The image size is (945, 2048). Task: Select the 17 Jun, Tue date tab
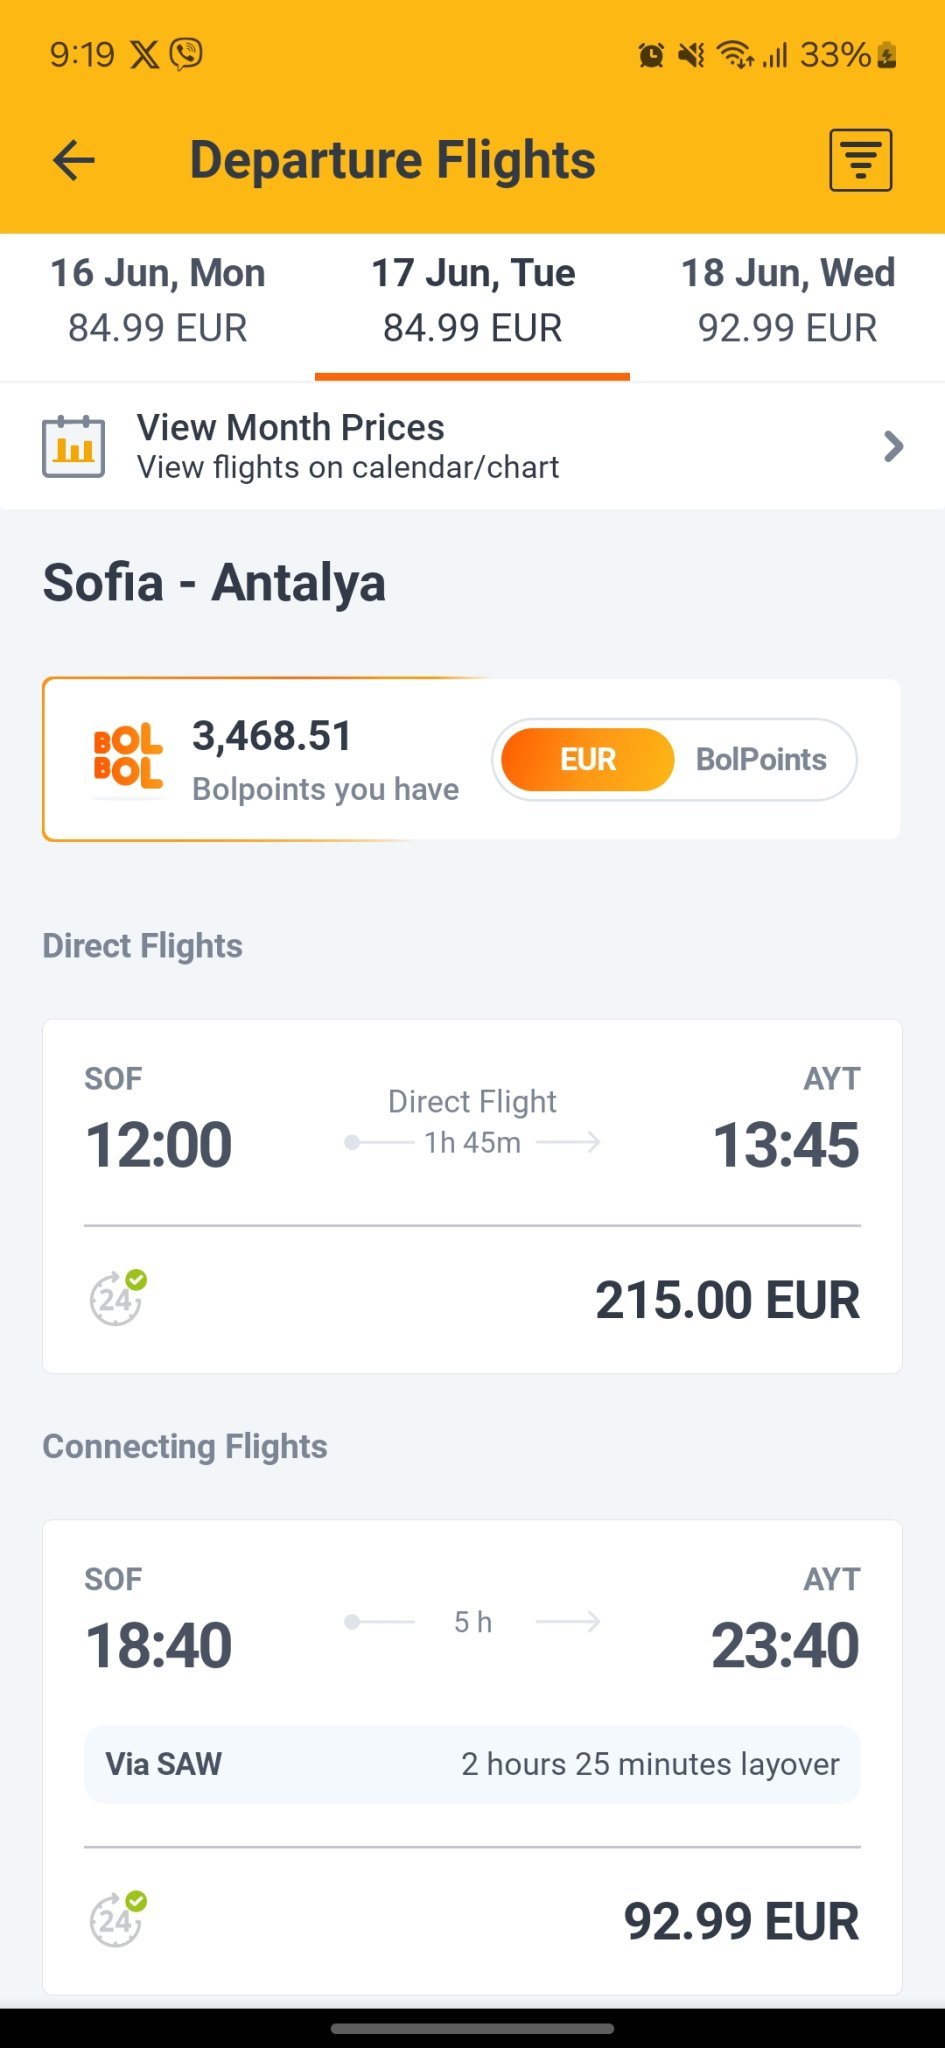(x=473, y=300)
